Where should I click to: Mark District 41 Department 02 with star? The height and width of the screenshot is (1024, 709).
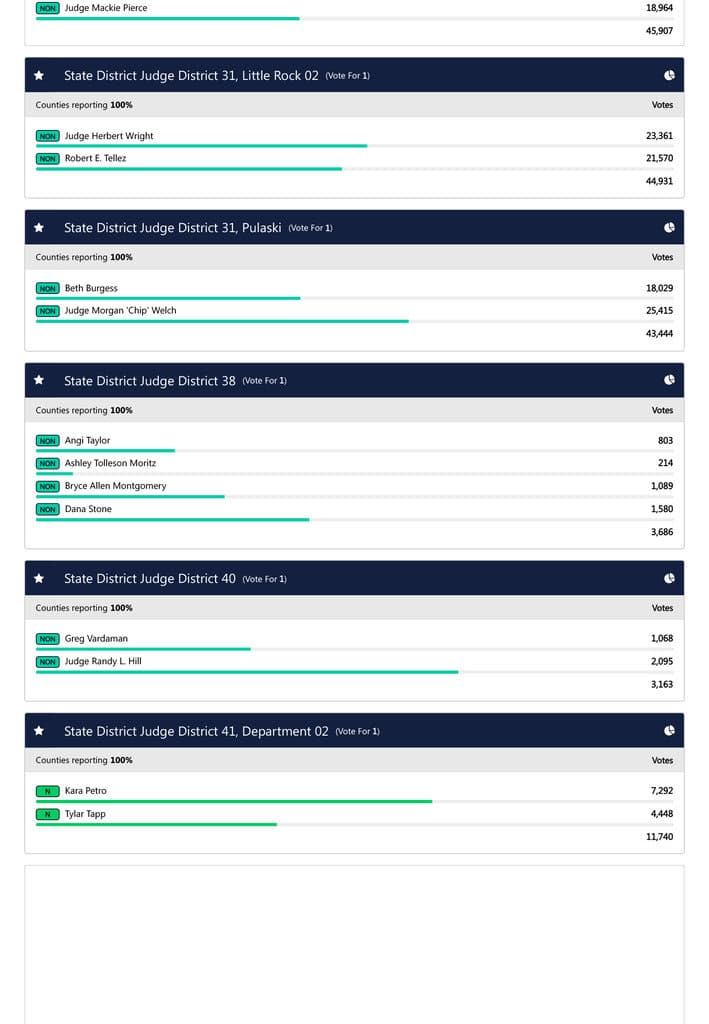(39, 731)
